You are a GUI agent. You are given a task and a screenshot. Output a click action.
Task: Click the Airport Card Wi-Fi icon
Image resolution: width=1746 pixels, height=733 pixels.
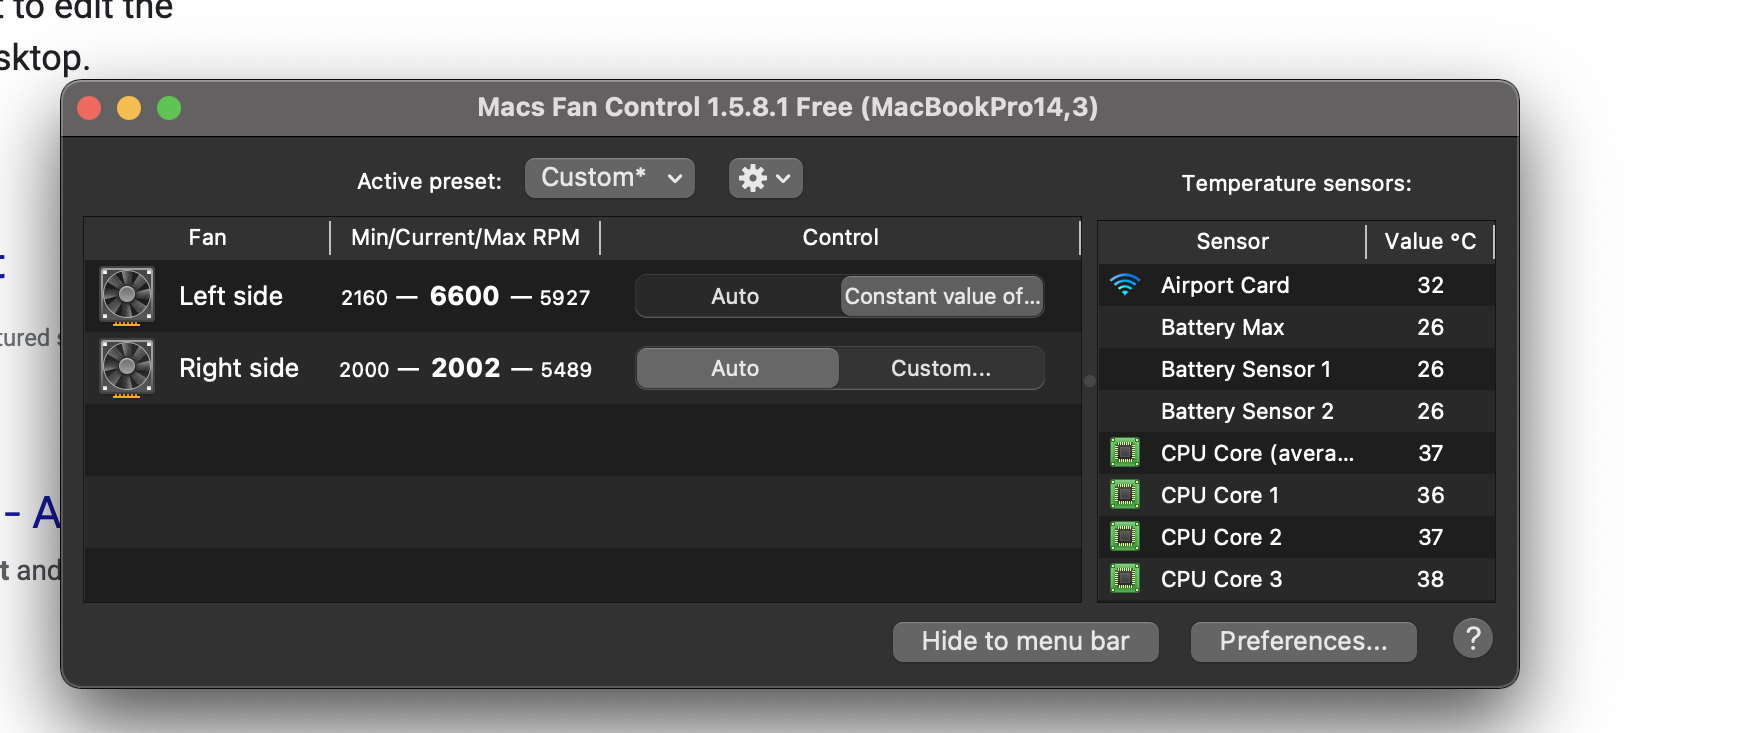[1125, 285]
